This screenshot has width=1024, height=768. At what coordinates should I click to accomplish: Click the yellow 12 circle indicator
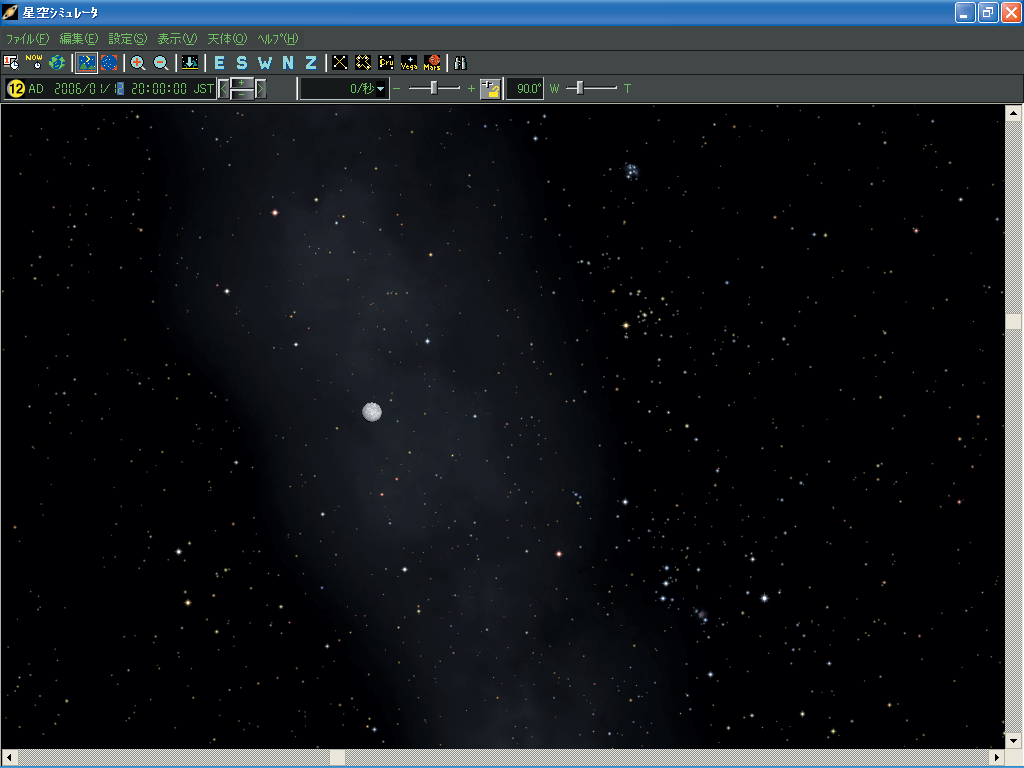(16, 88)
